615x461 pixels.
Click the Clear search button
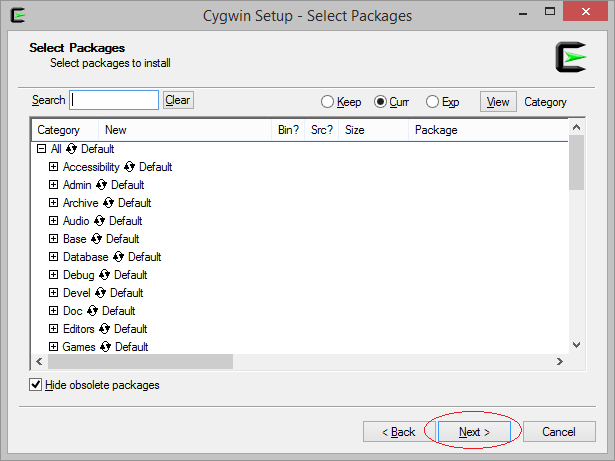[x=178, y=100]
